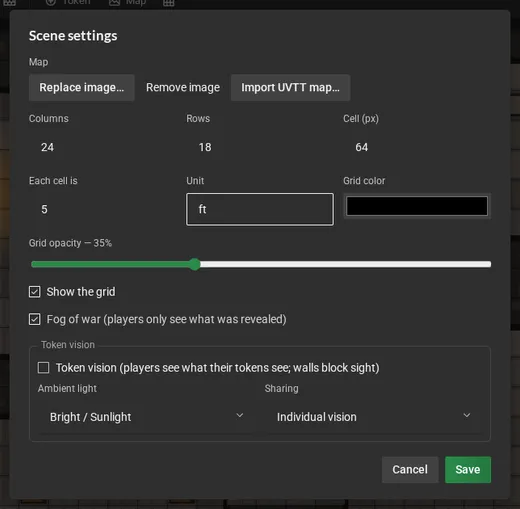Edit the Each cell is value 5
The width and height of the screenshot is (520, 509).
click(102, 209)
